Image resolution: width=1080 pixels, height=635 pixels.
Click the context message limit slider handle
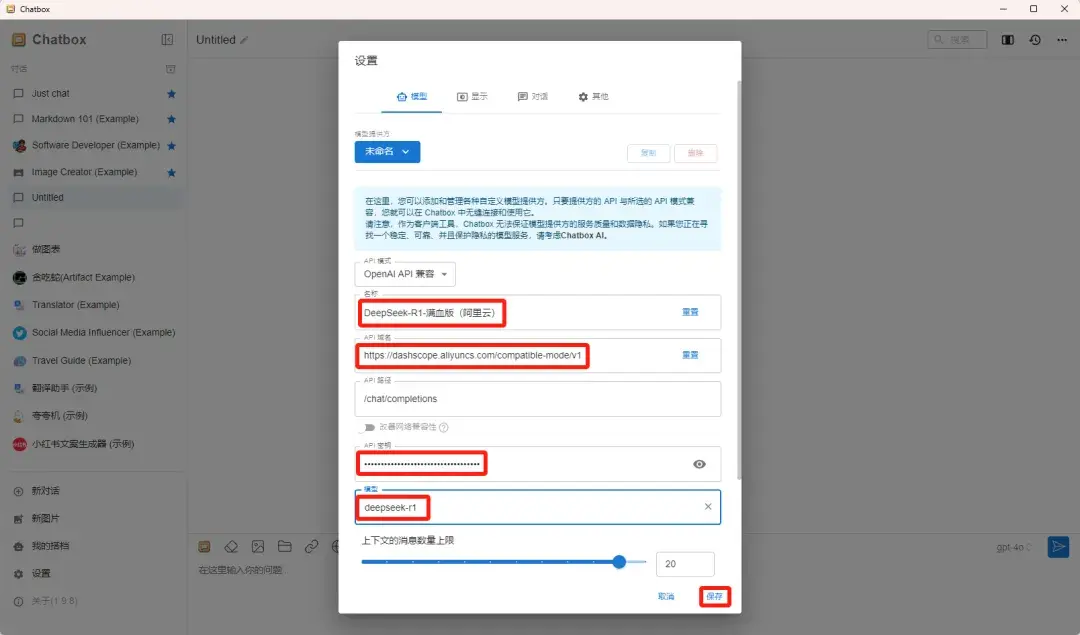(619, 562)
